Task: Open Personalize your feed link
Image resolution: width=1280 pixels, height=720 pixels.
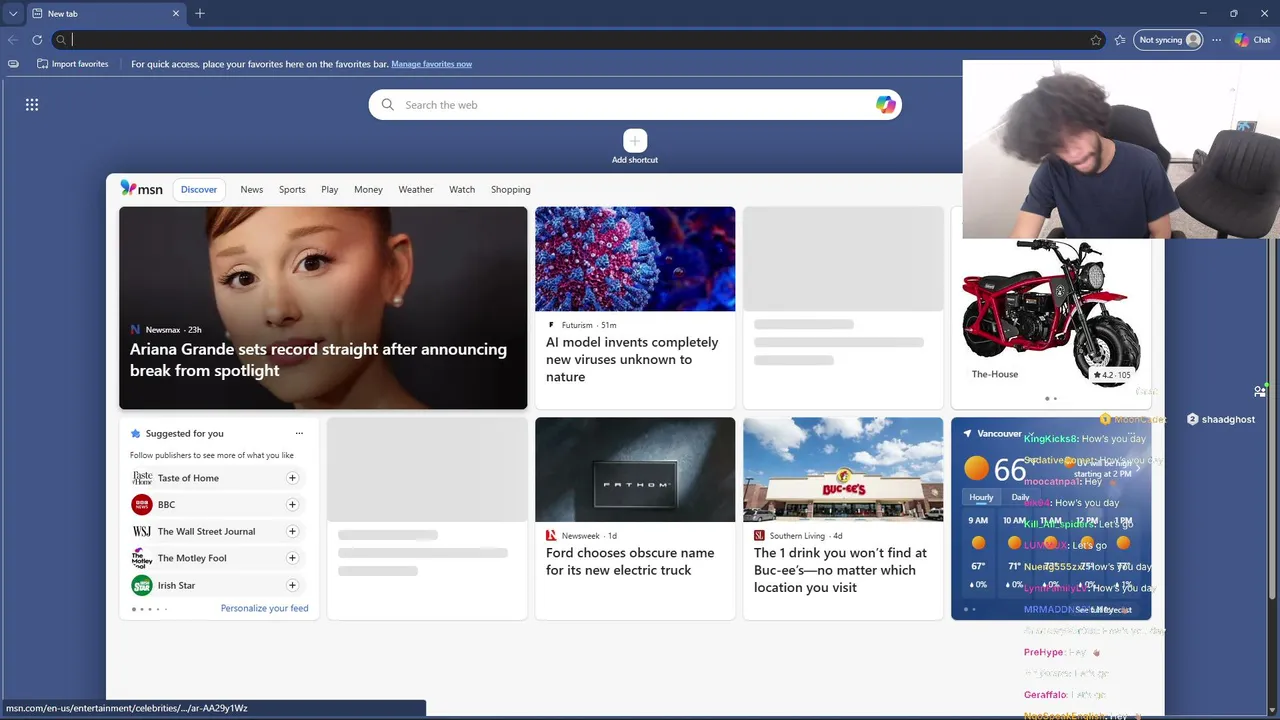Action: pos(264,608)
